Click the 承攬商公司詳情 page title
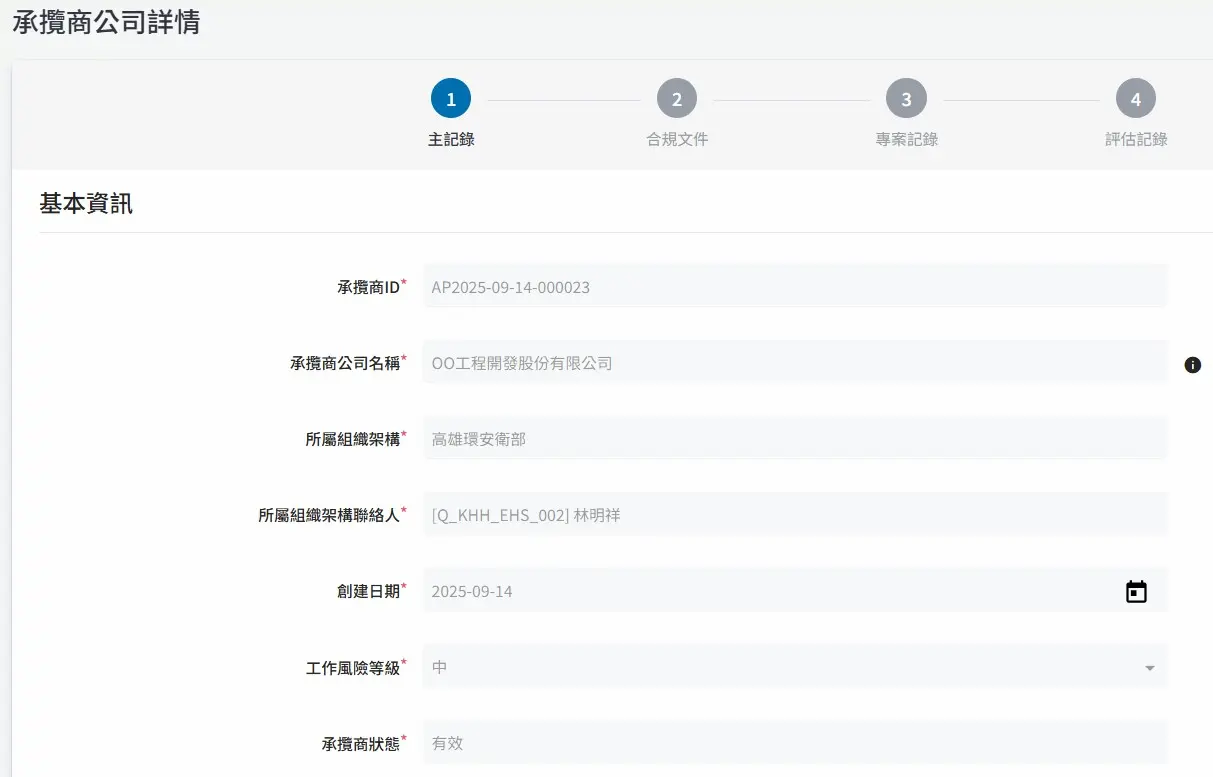 click(x=106, y=23)
